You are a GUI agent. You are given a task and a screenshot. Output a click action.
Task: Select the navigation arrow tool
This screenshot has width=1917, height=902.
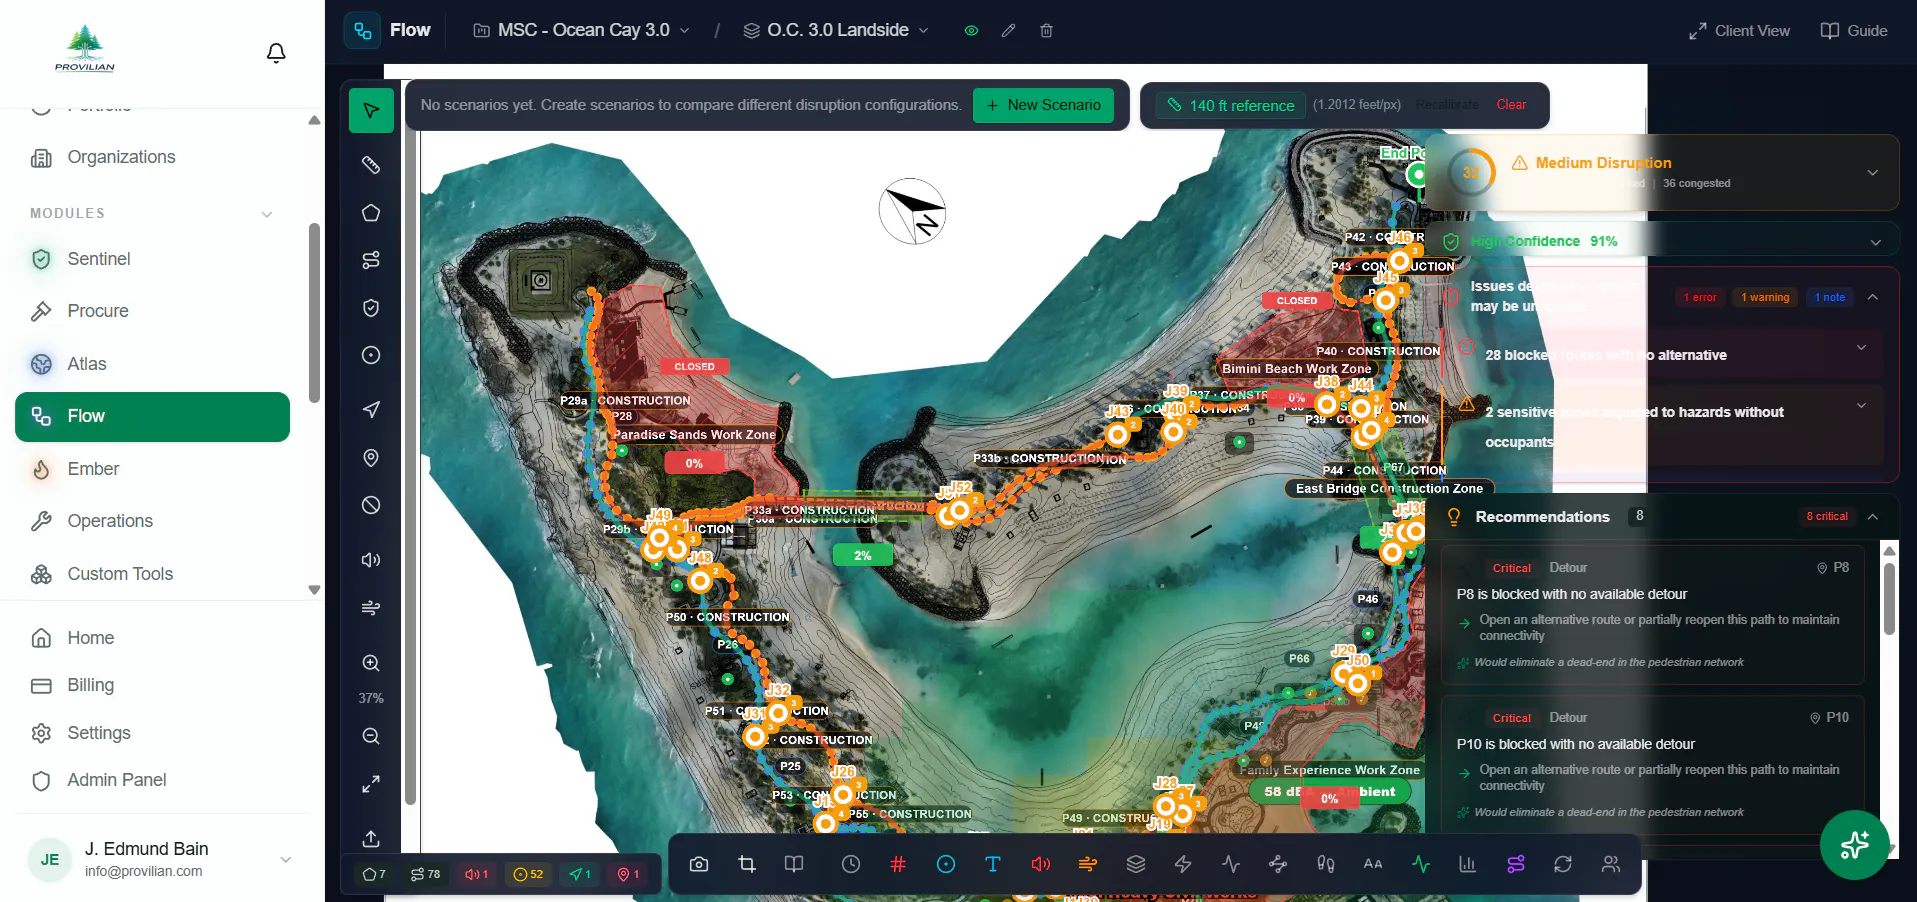click(371, 409)
